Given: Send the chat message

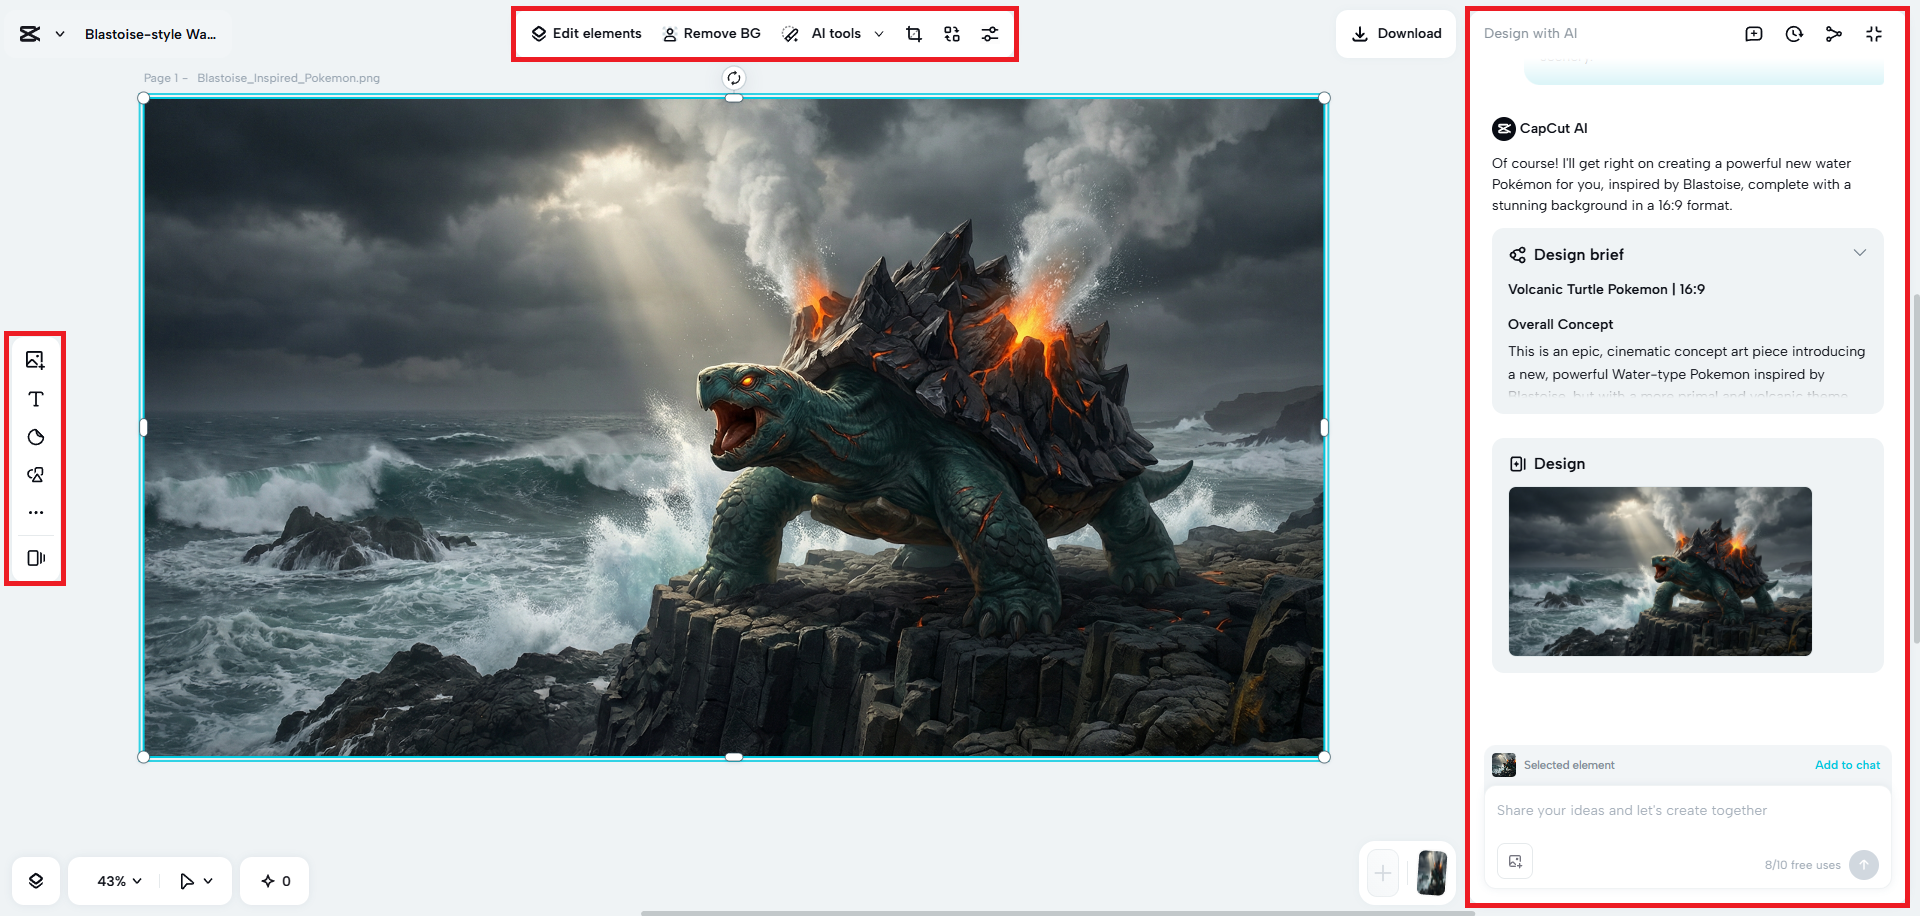Looking at the screenshot, I should [x=1864, y=865].
